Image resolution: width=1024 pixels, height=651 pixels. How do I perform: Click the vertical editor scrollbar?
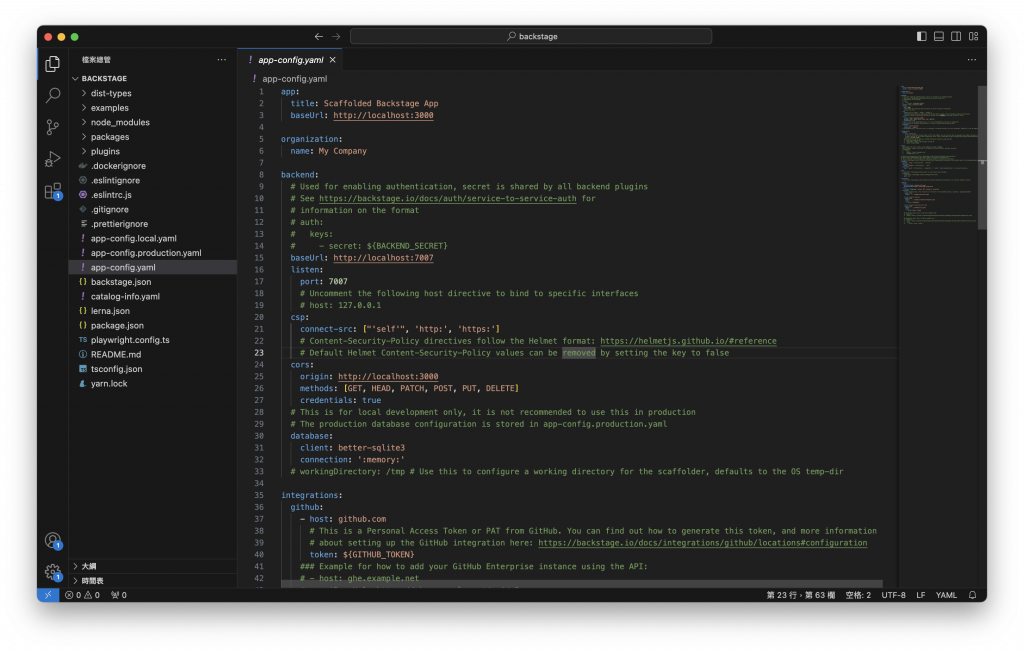click(x=982, y=157)
